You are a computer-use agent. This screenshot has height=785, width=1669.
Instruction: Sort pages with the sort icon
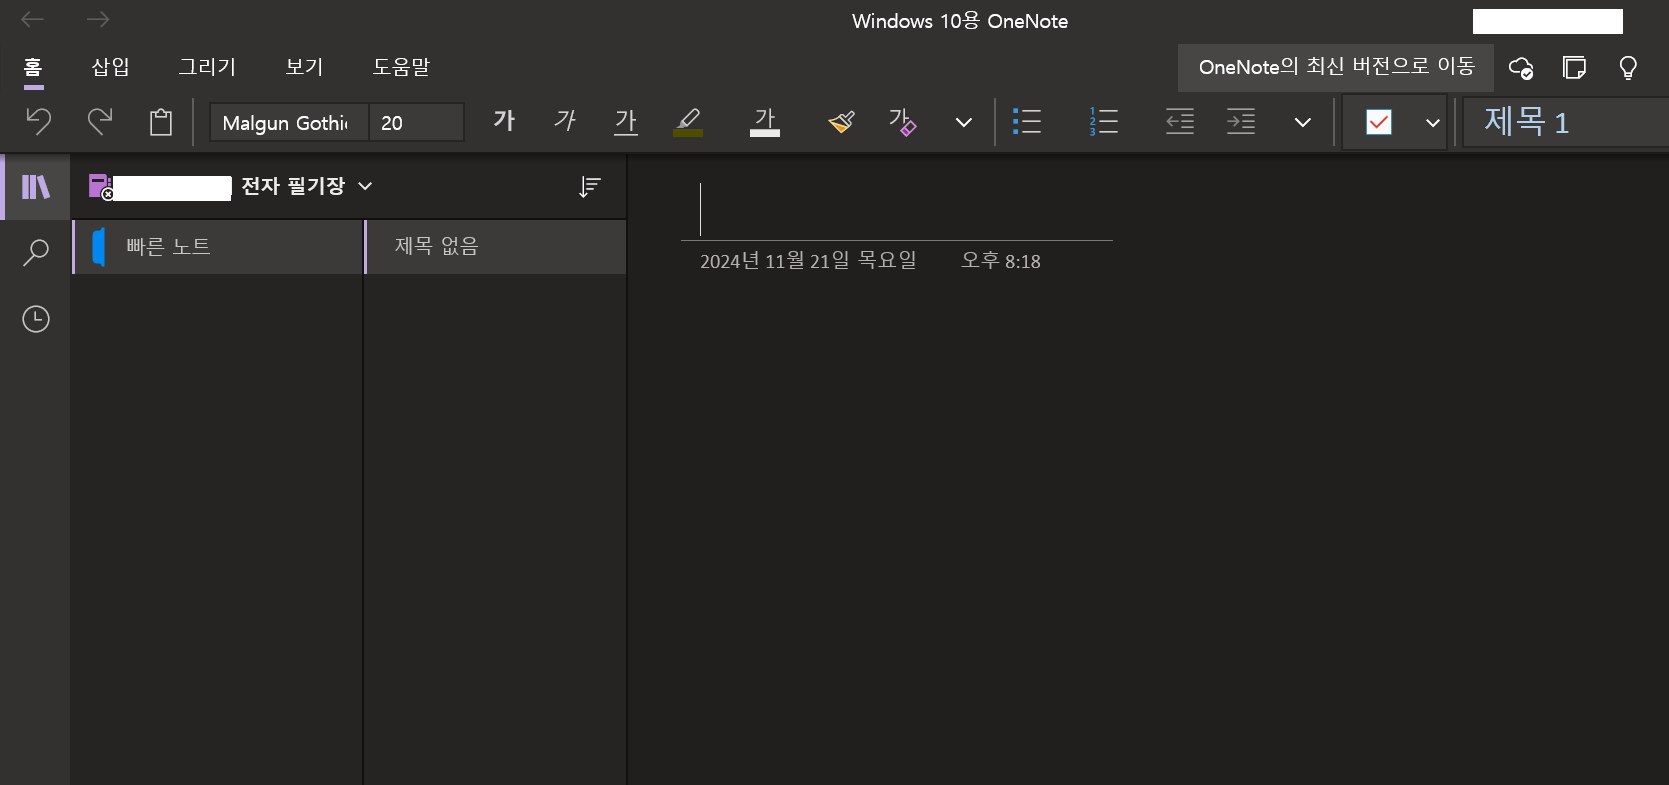590,187
